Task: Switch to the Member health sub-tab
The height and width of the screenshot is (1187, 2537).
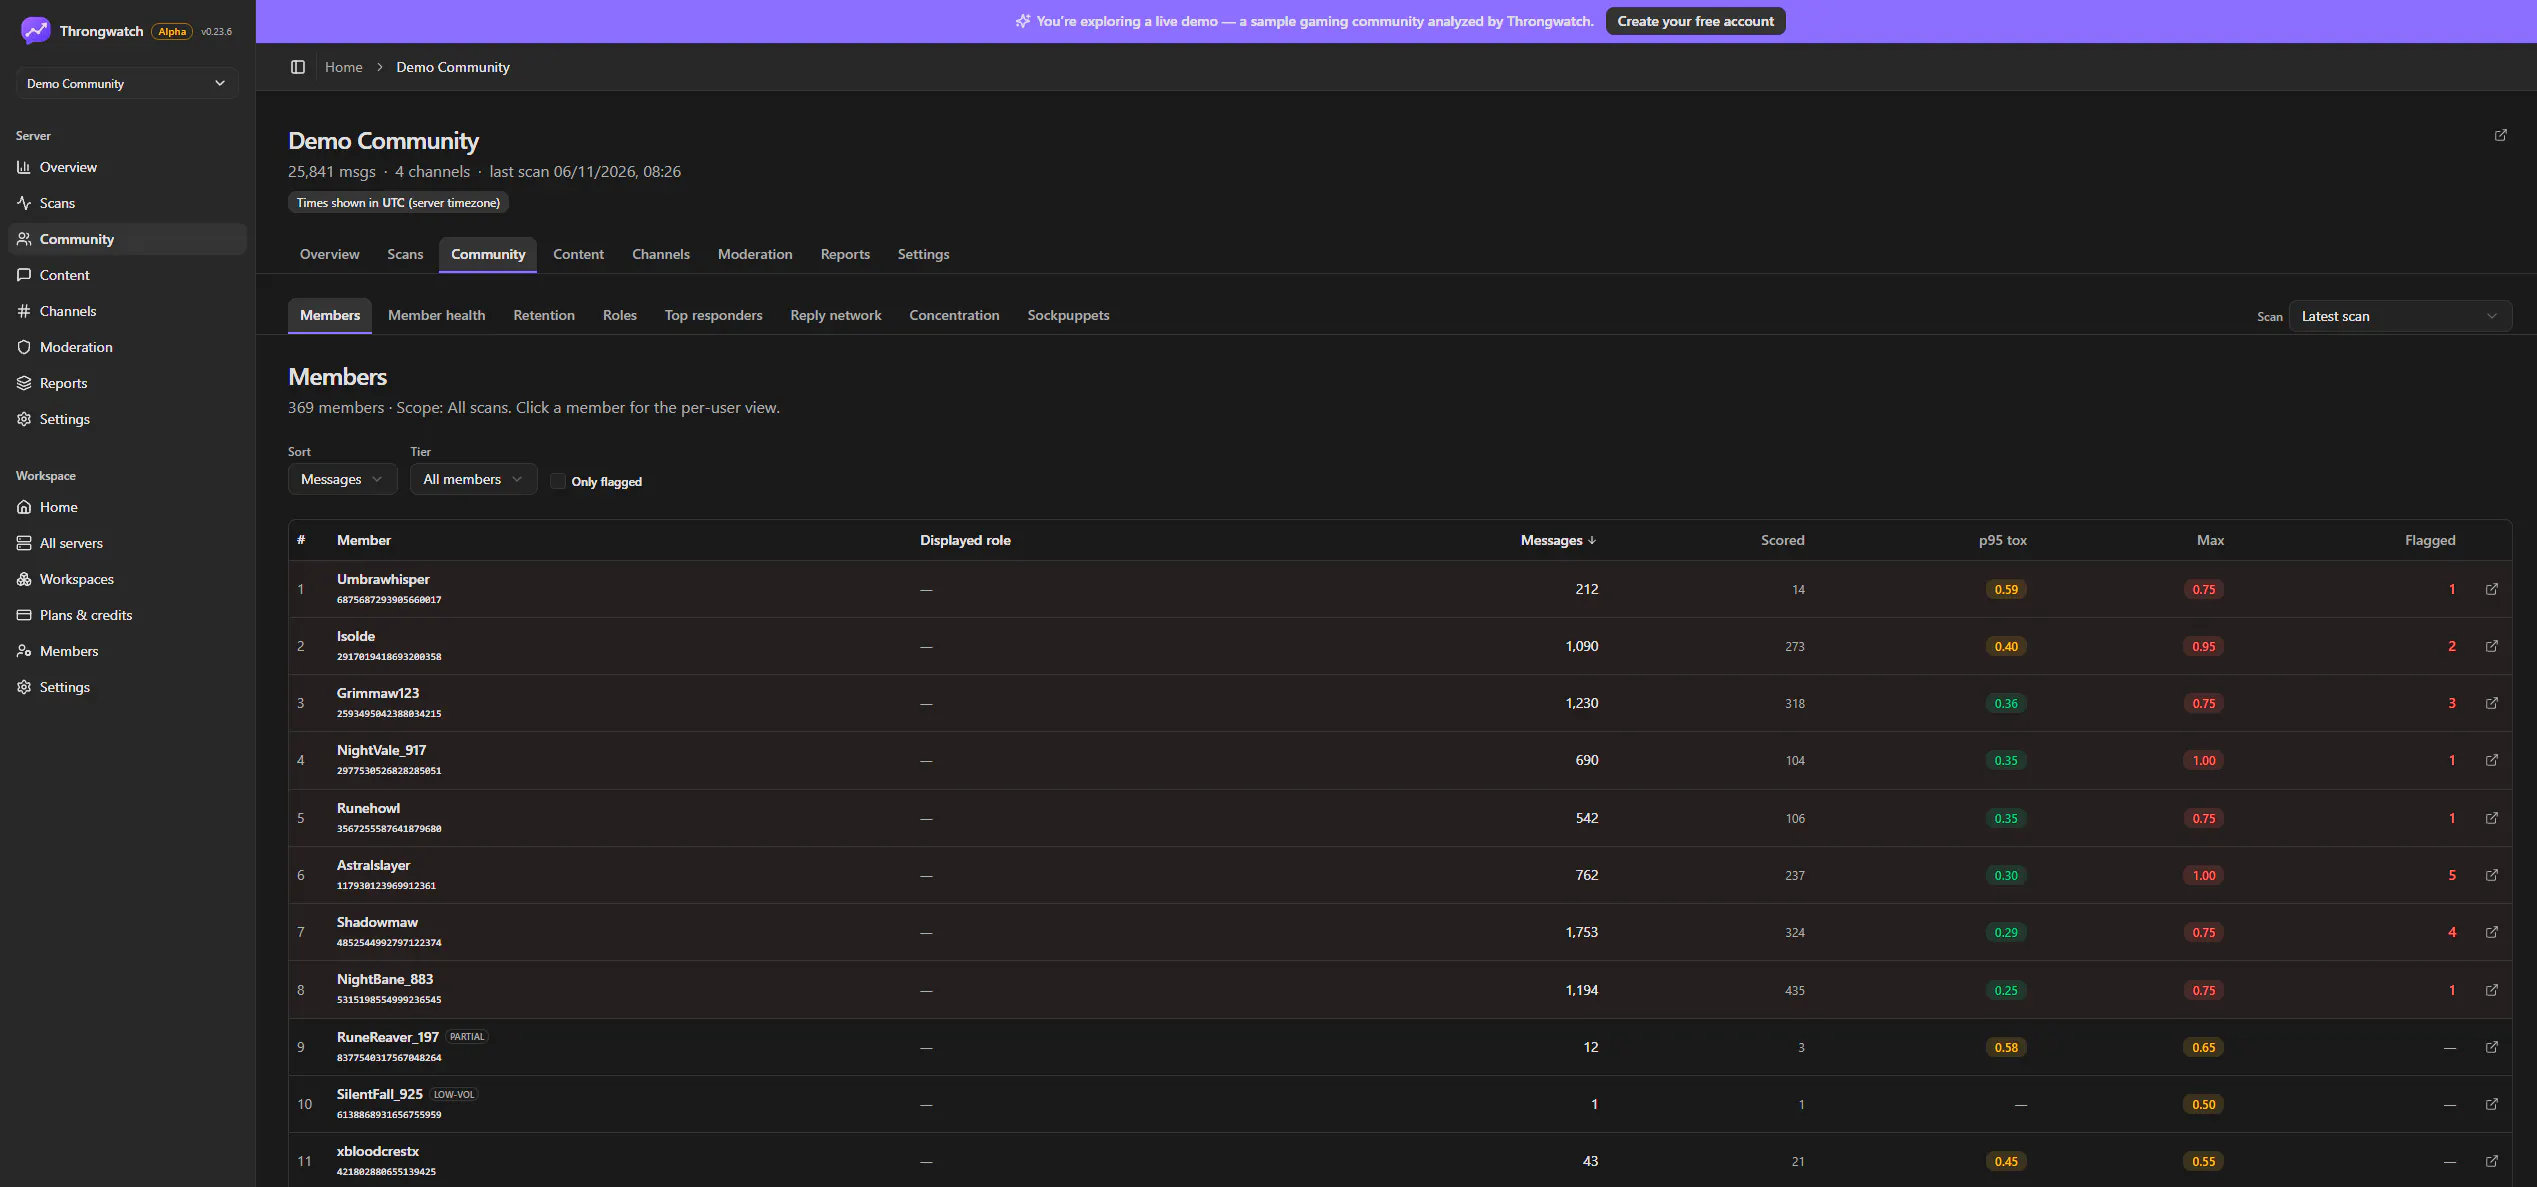Action: [x=436, y=315]
